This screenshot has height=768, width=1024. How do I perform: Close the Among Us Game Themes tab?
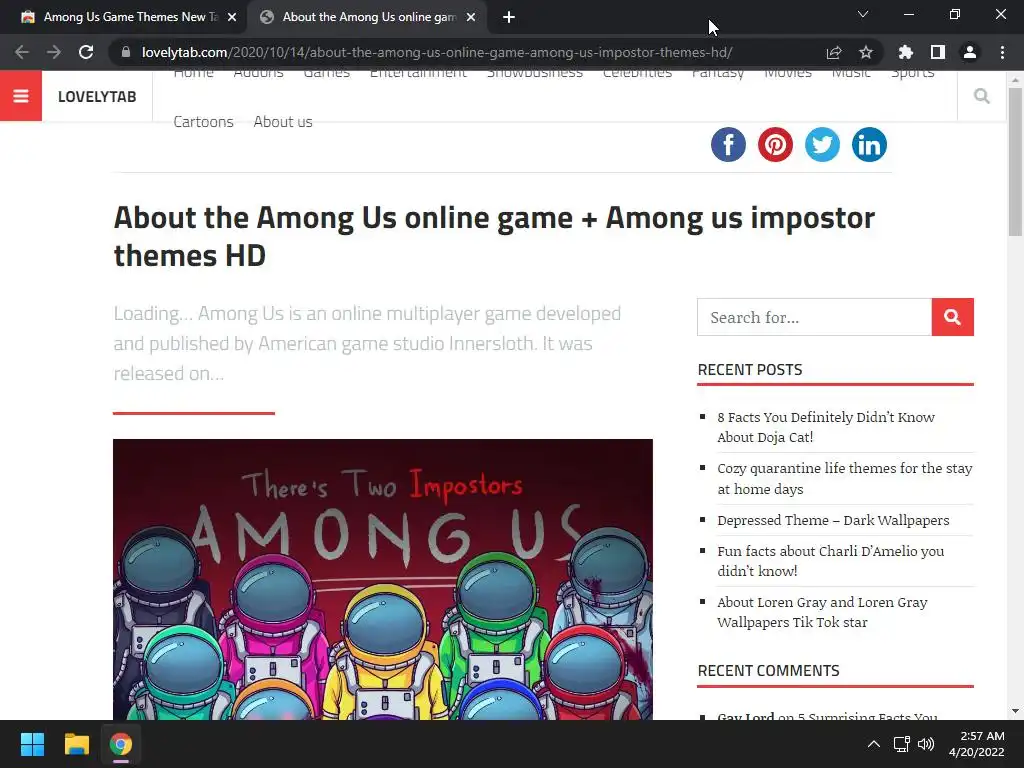pyautogui.click(x=232, y=17)
